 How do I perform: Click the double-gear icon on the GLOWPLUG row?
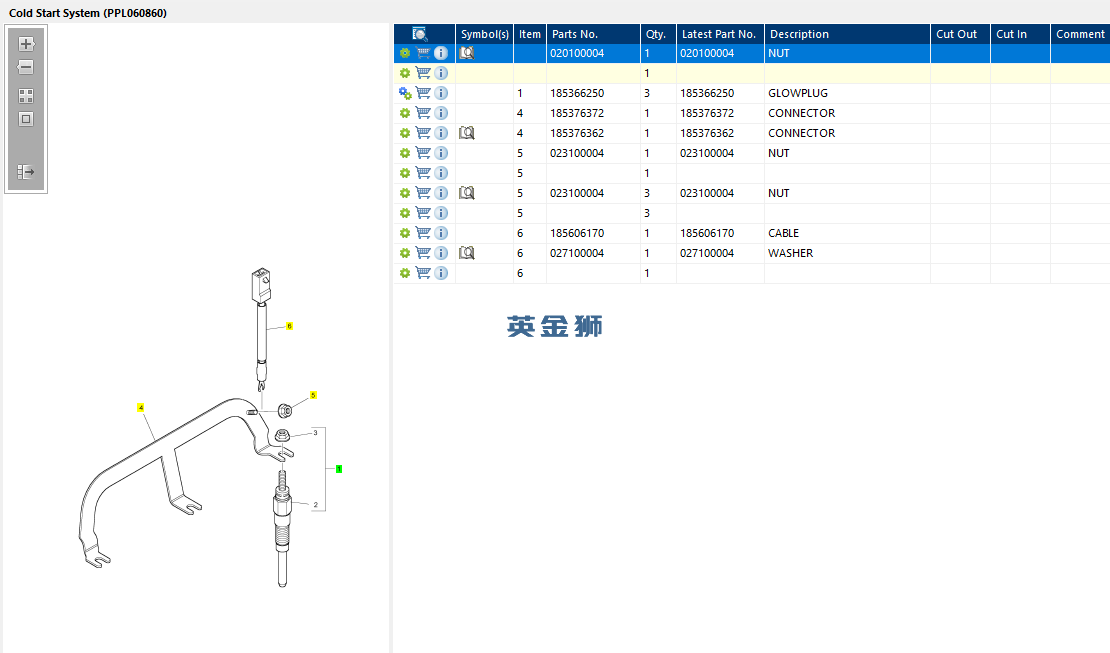tap(405, 93)
